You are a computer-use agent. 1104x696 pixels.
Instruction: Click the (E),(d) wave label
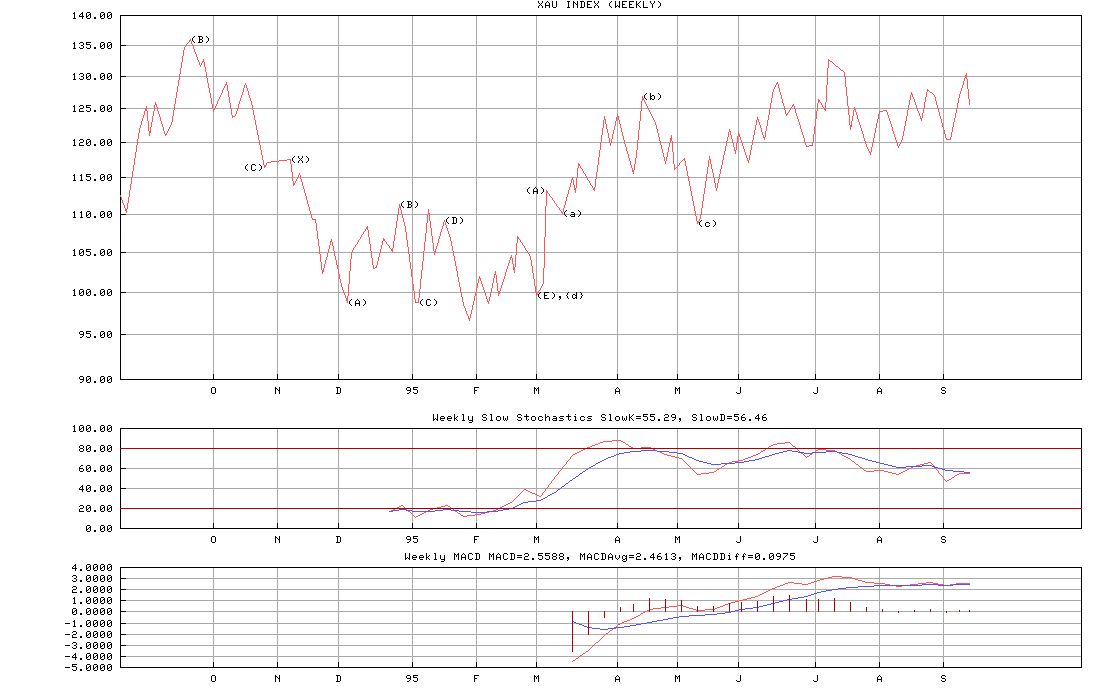[x=560, y=295]
